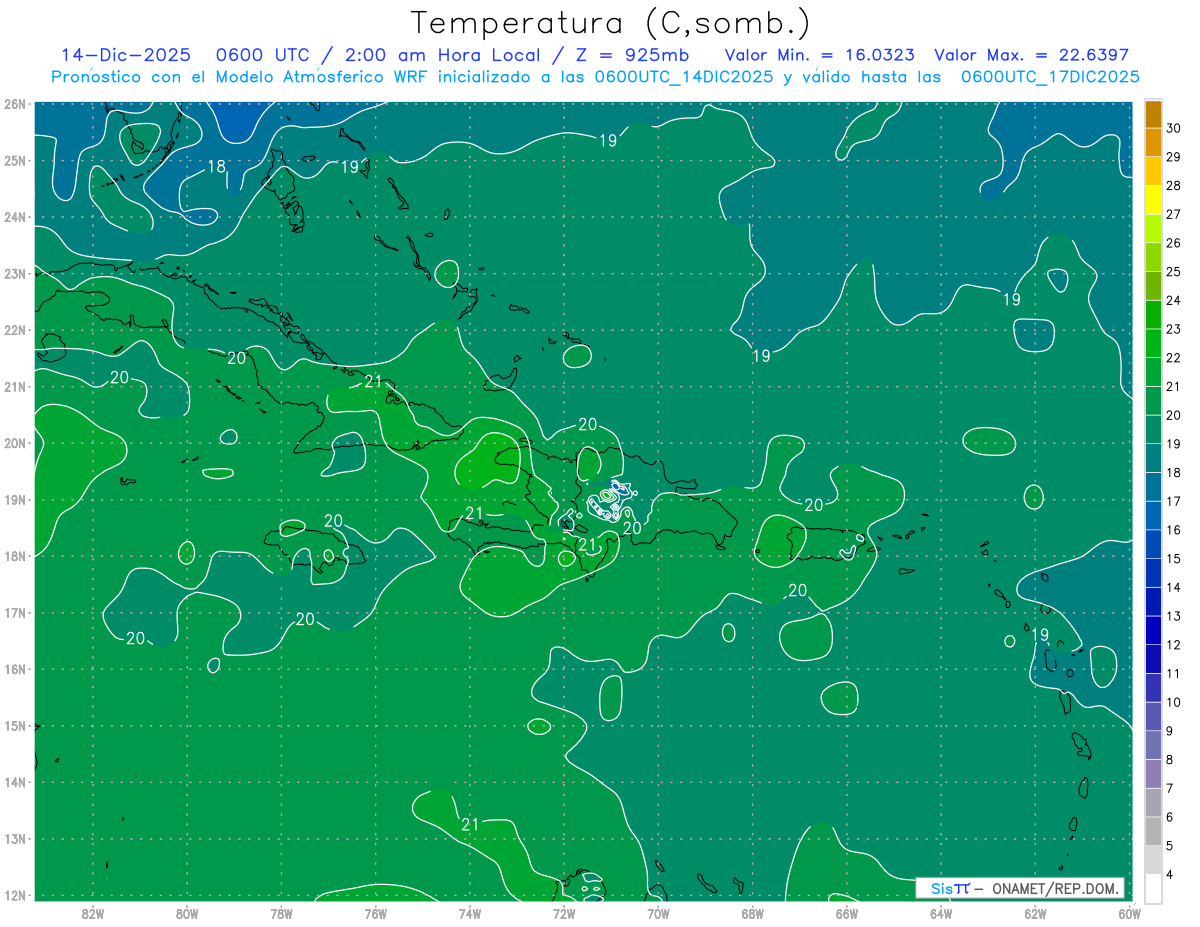Select the "Valor Min. = 16.0323" text
Screen dimensions: 1200x927
(x=819, y=55)
